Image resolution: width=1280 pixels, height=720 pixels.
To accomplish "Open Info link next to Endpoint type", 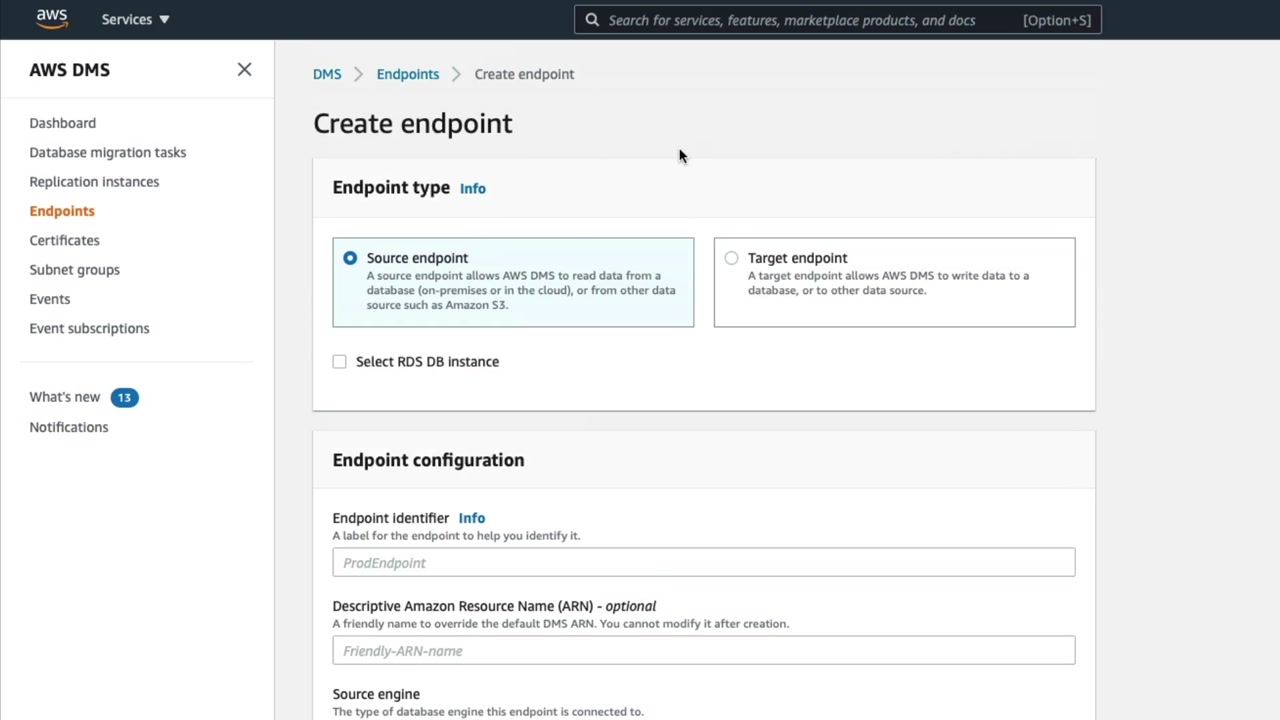I will coord(472,188).
